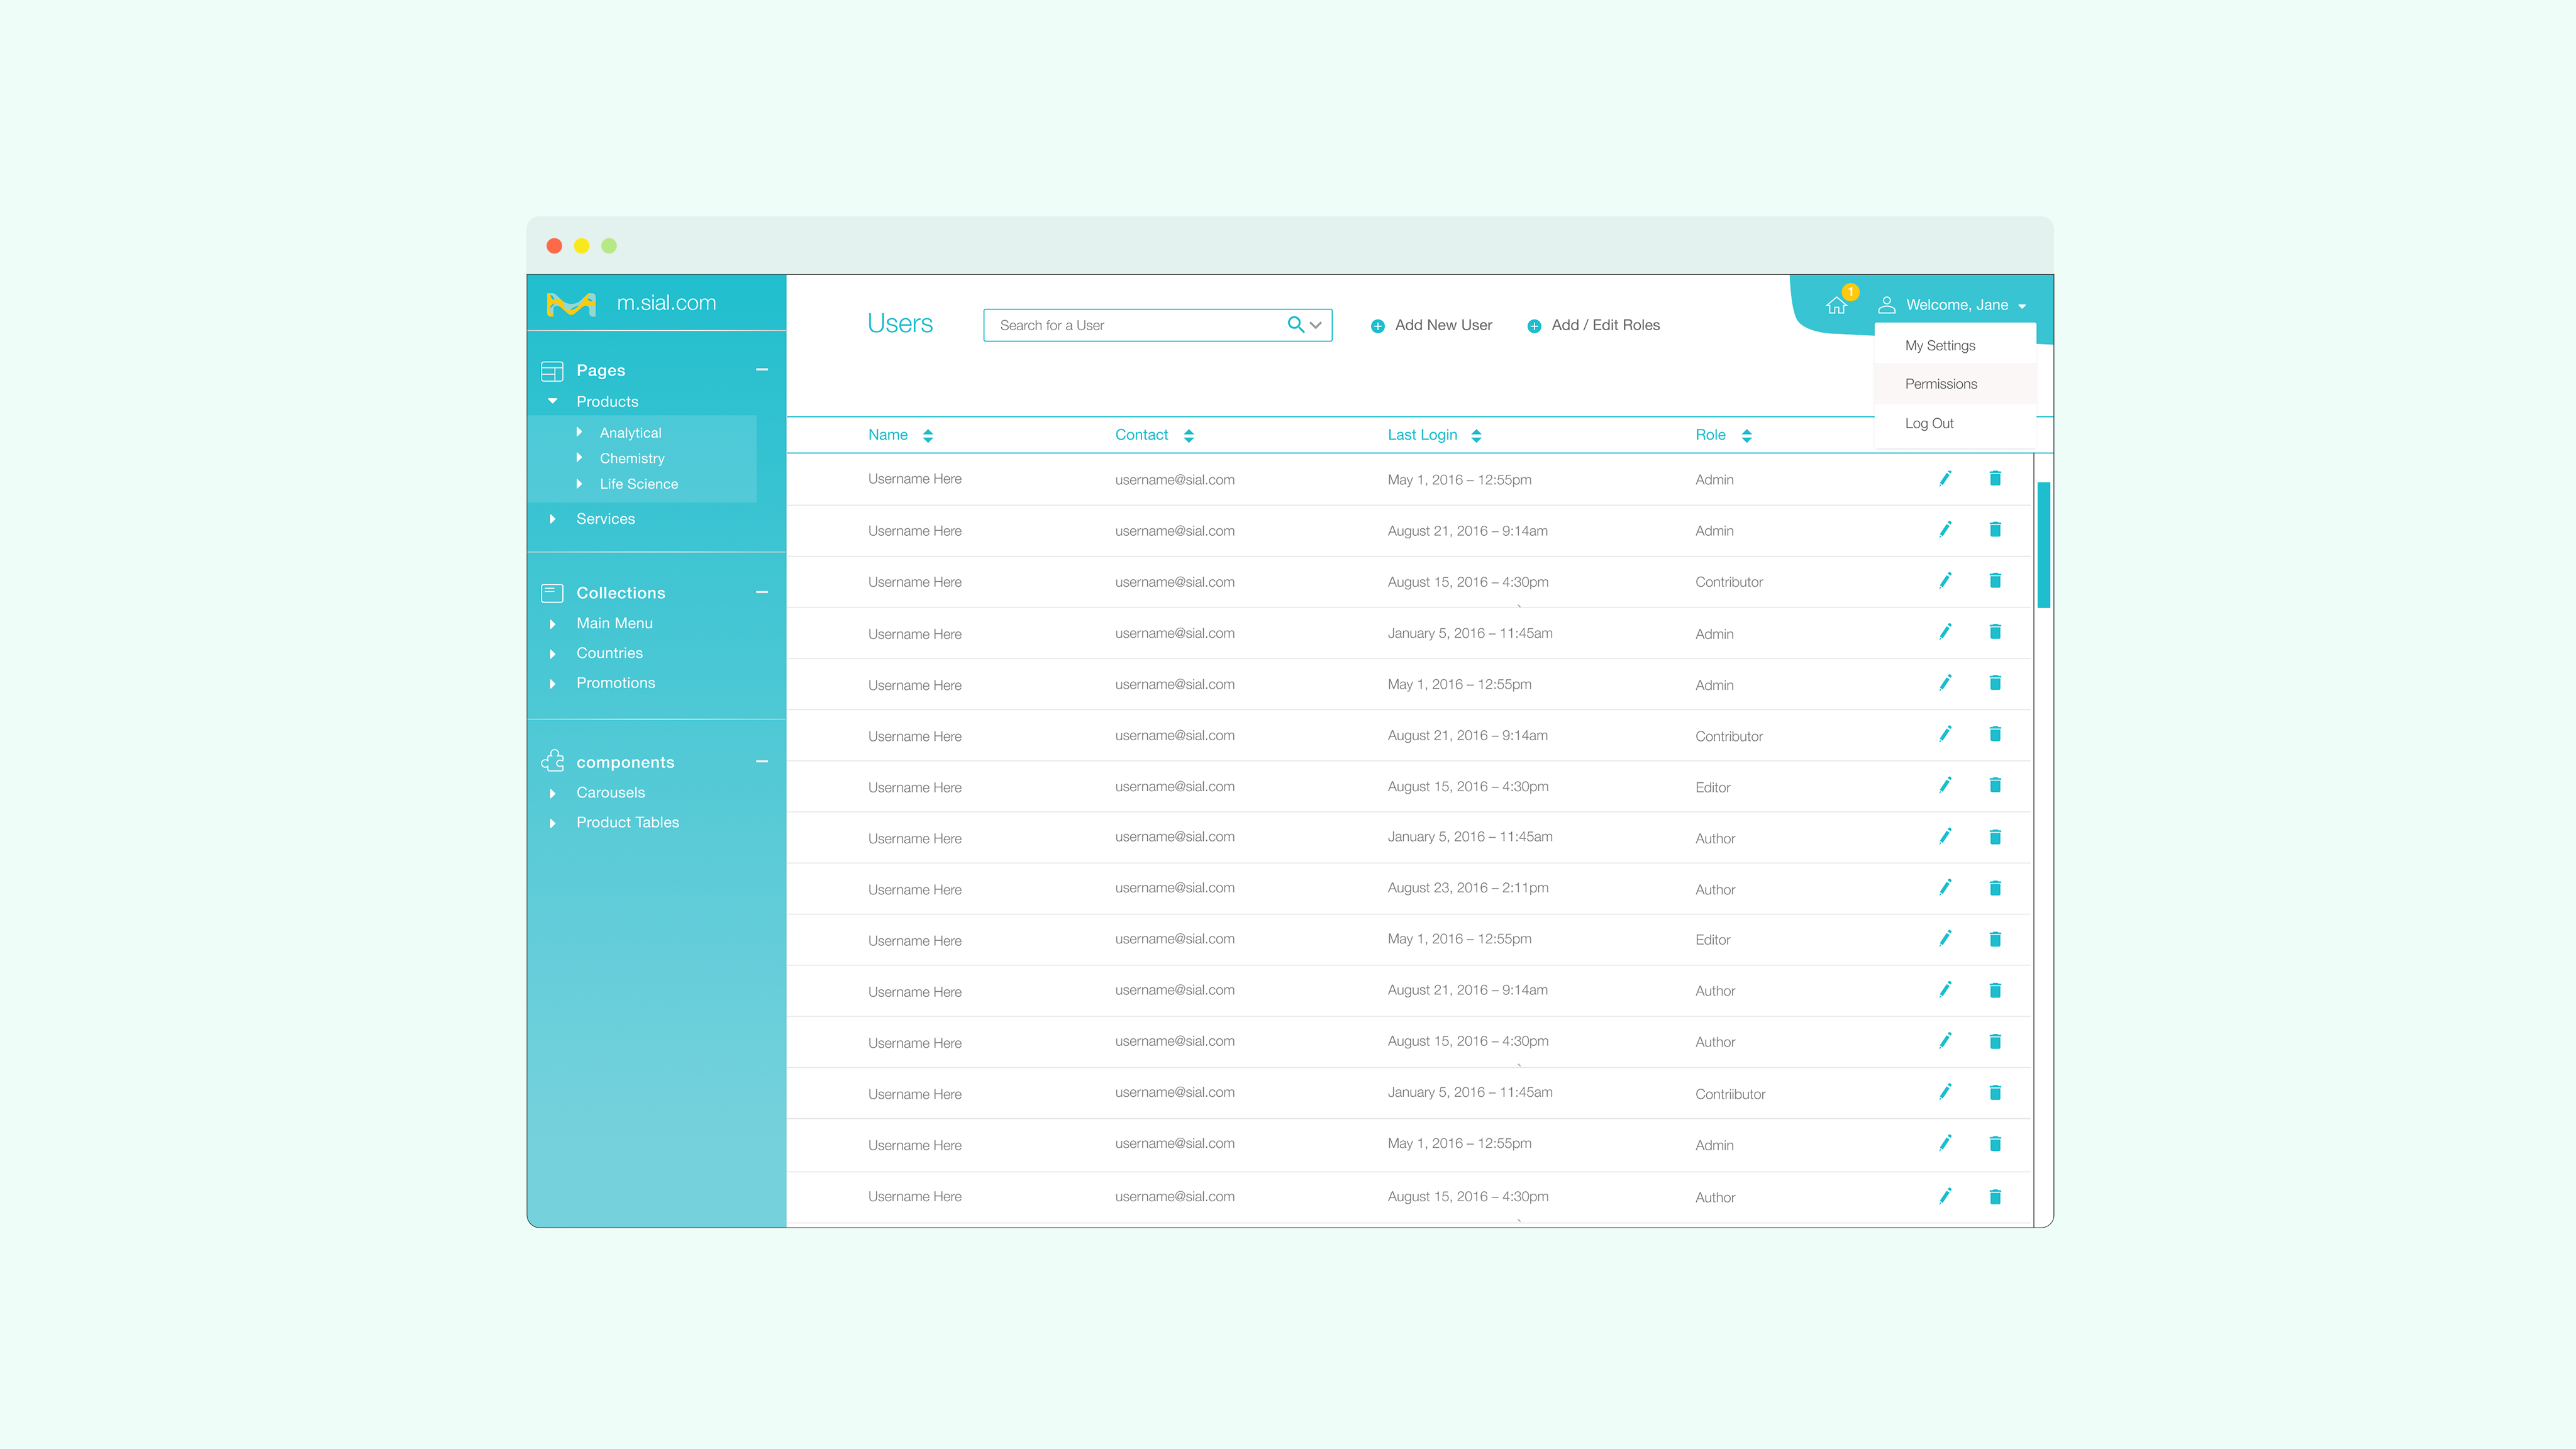Image resolution: width=2576 pixels, height=1449 pixels.
Task: Collapse the Pages section with minus icon
Action: click(762, 370)
